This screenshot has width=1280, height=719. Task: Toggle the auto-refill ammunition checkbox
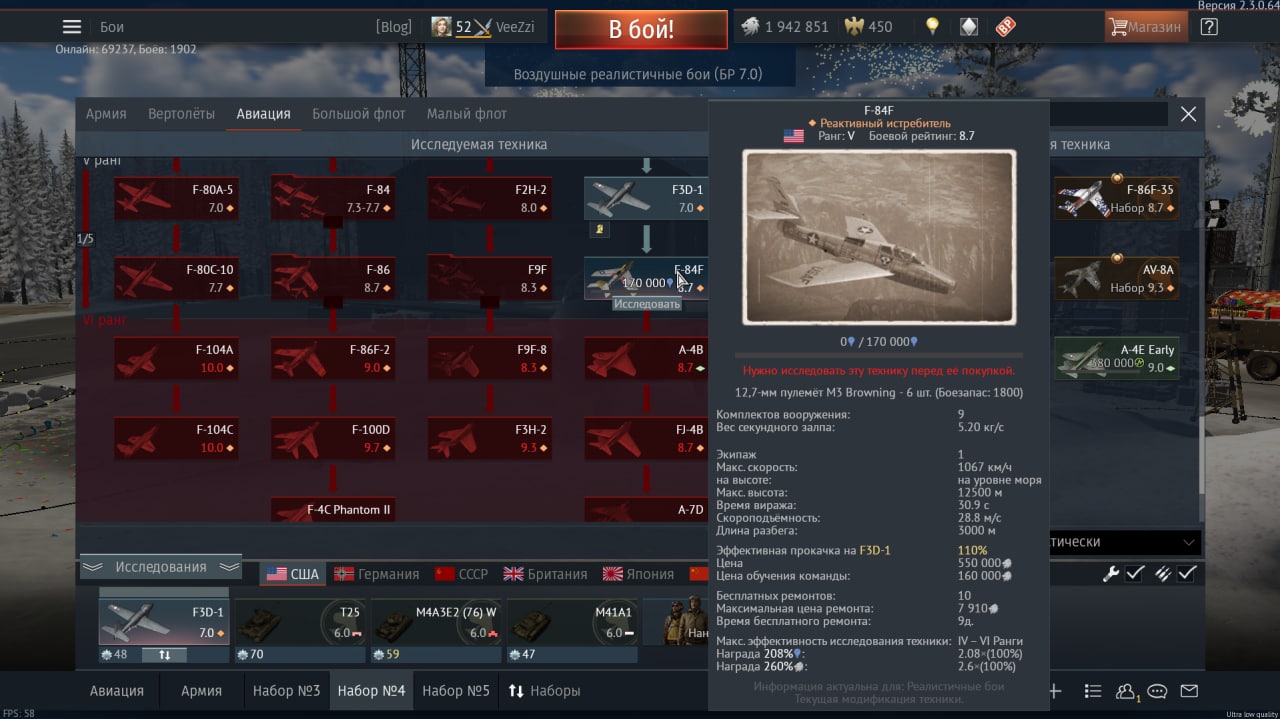pos(1187,573)
